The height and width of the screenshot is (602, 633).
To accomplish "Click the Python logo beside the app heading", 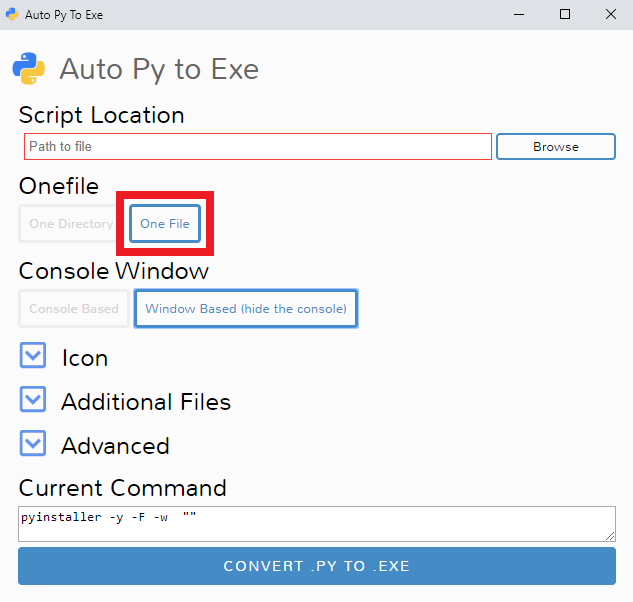I will point(28,69).
